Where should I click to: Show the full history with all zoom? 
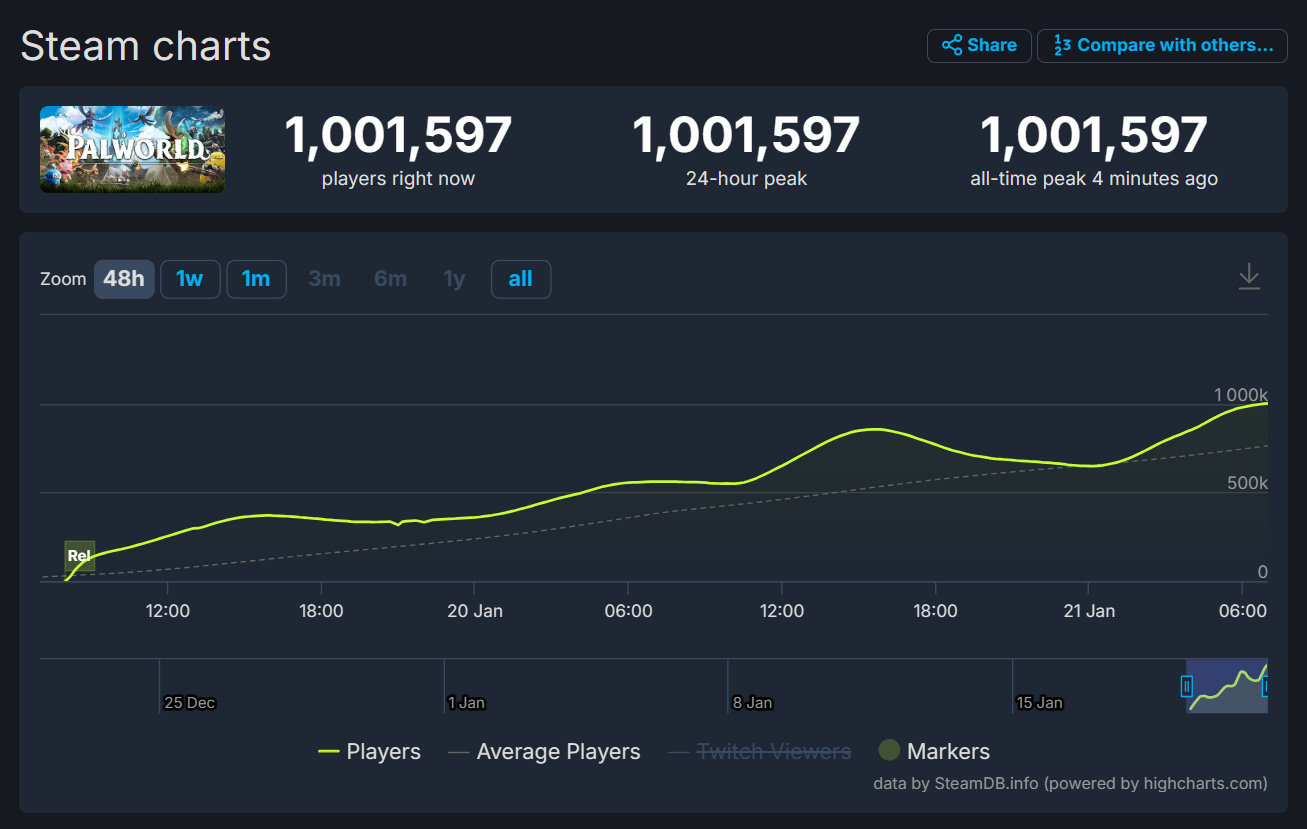coord(520,279)
